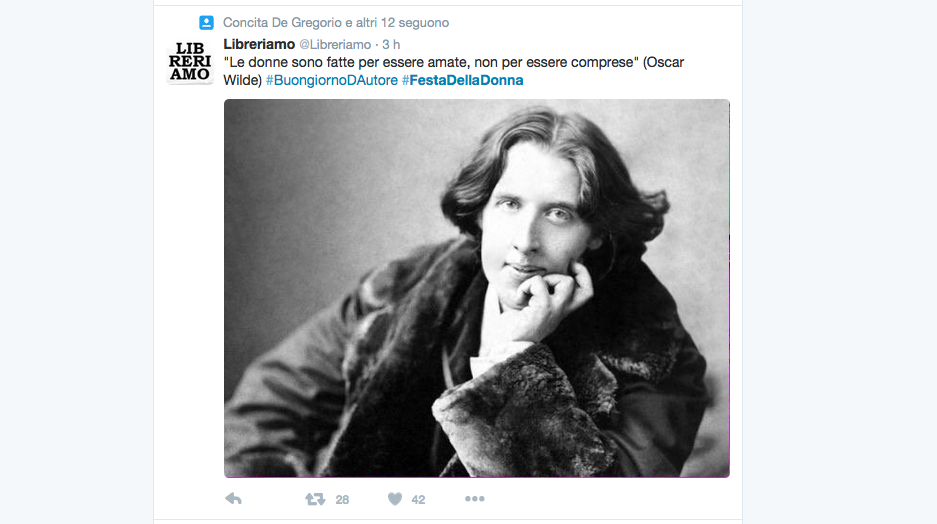View the 28 retweets count

click(342, 500)
